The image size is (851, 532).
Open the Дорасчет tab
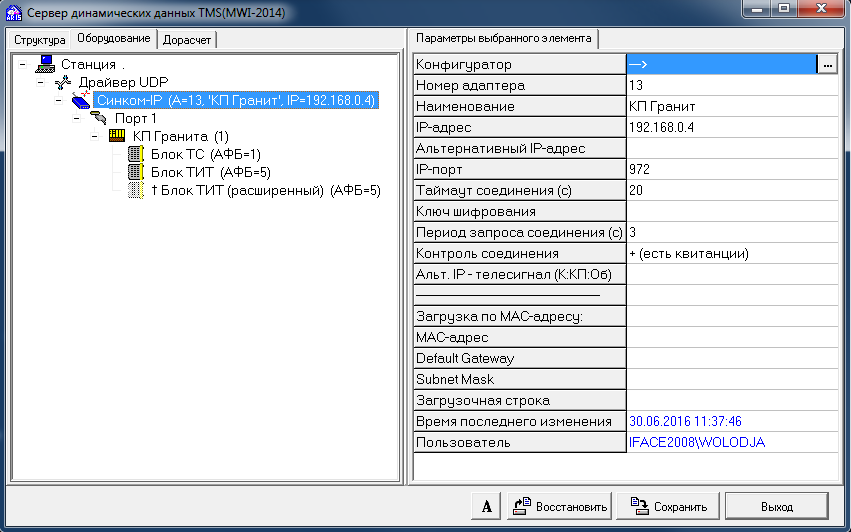188,39
